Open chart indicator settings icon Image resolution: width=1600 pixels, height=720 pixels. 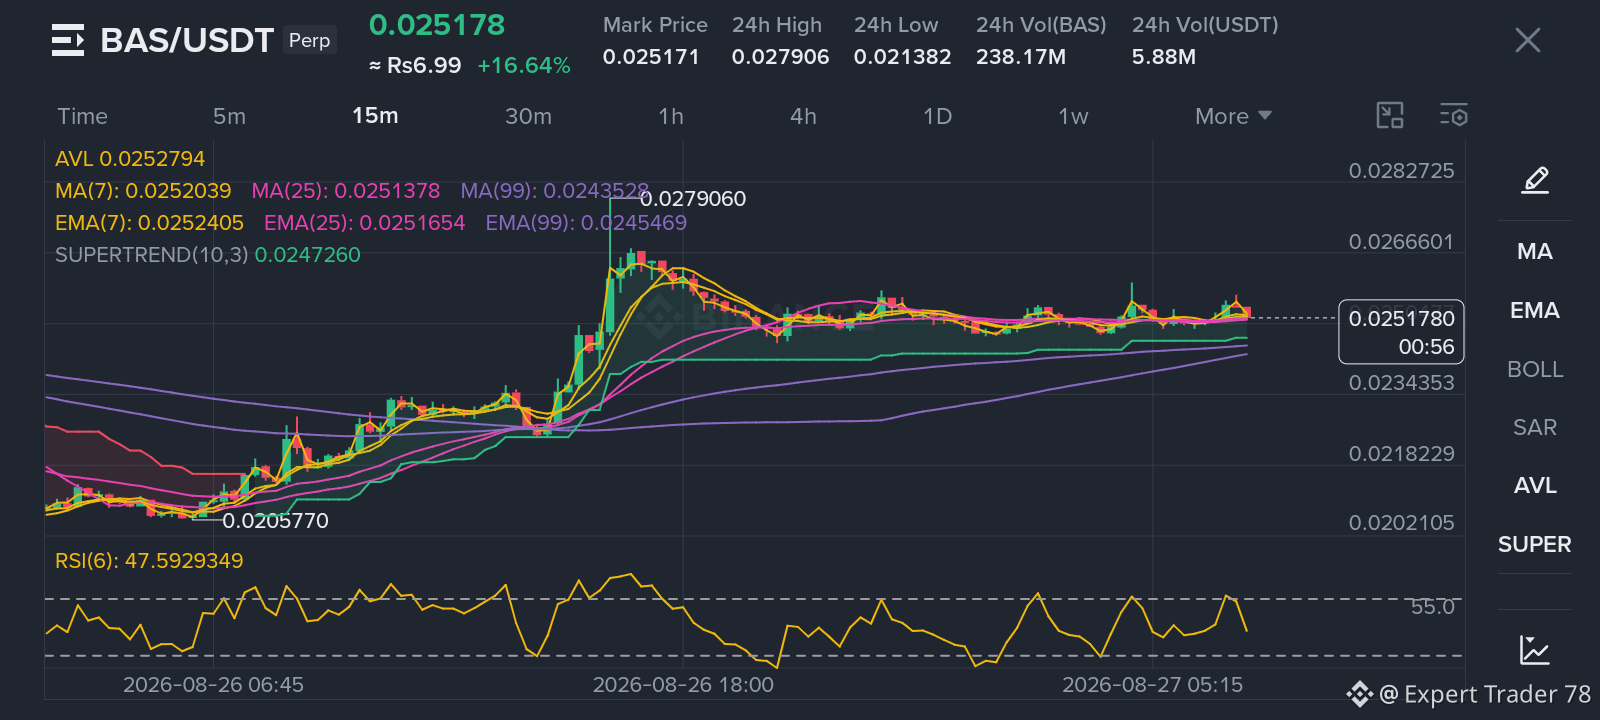1453,116
